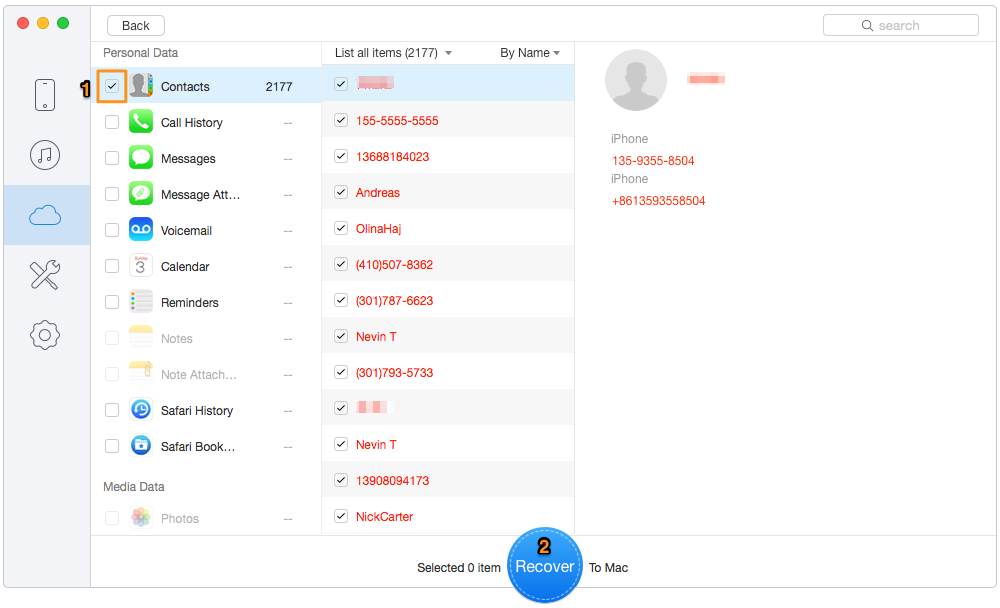This screenshot has width=1000, height=608.
Task: Select the (301)787-6623 contact row
Action: pos(448,300)
